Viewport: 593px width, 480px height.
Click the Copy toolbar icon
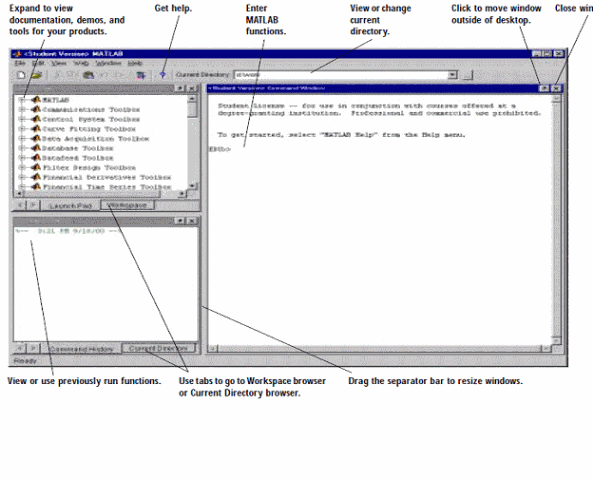71,75
